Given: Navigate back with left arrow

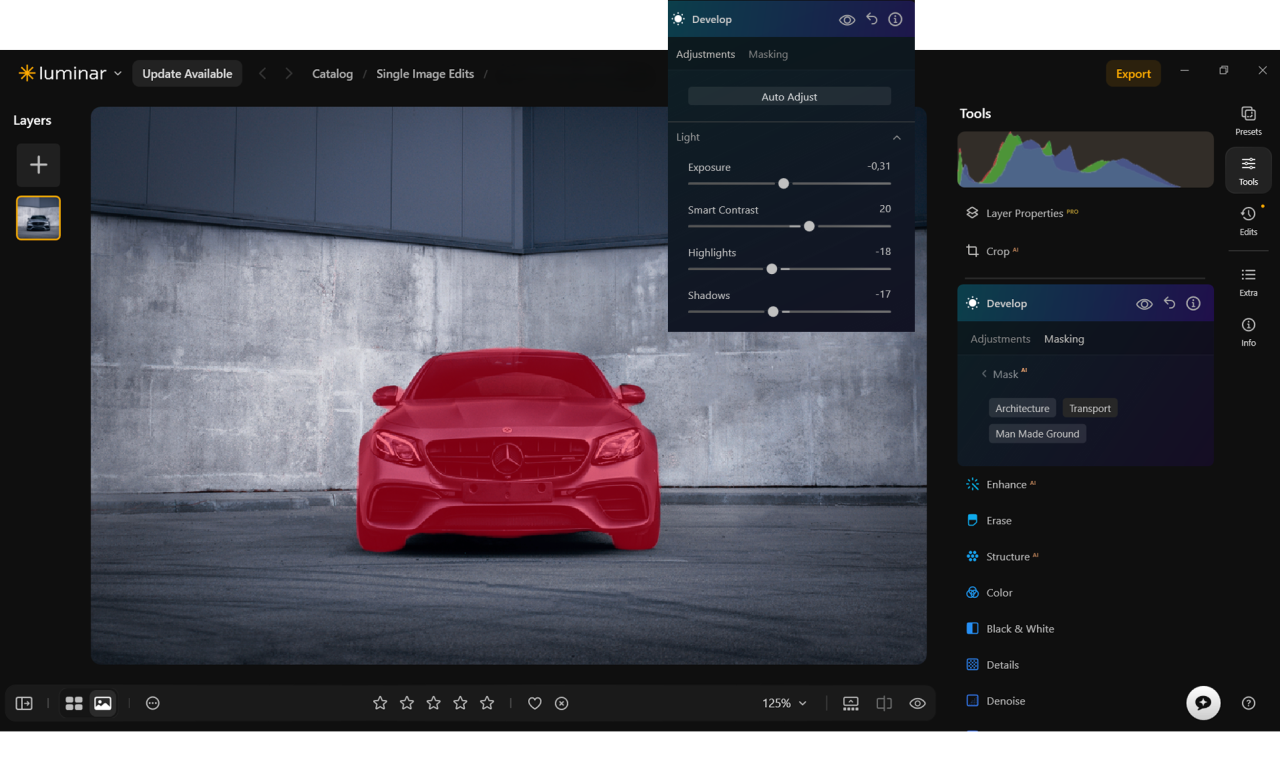Looking at the screenshot, I should click(263, 73).
